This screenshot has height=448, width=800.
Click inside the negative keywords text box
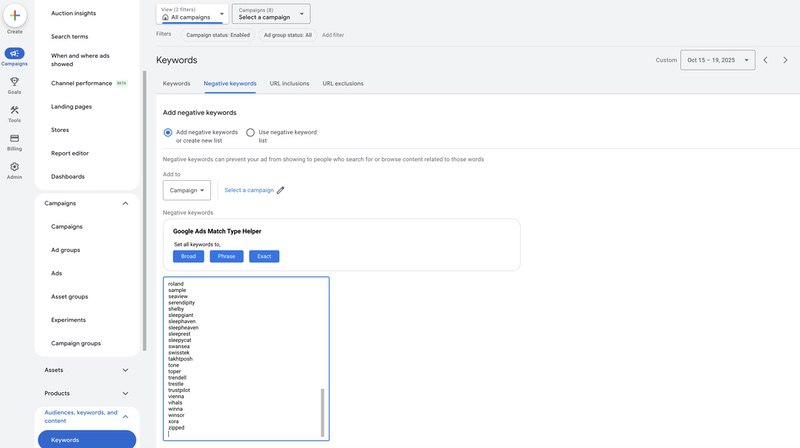click(246, 359)
